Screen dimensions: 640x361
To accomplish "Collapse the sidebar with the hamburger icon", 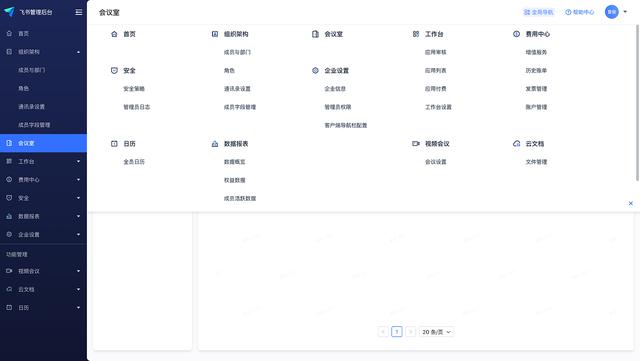I will (x=79, y=12).
